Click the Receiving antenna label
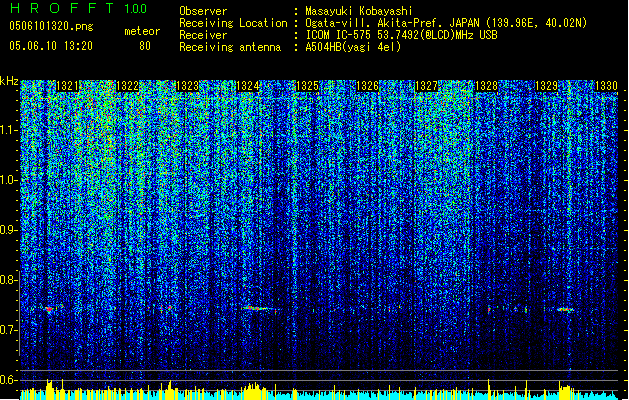Viewport: 629px width, 400px height. (230, 47)
